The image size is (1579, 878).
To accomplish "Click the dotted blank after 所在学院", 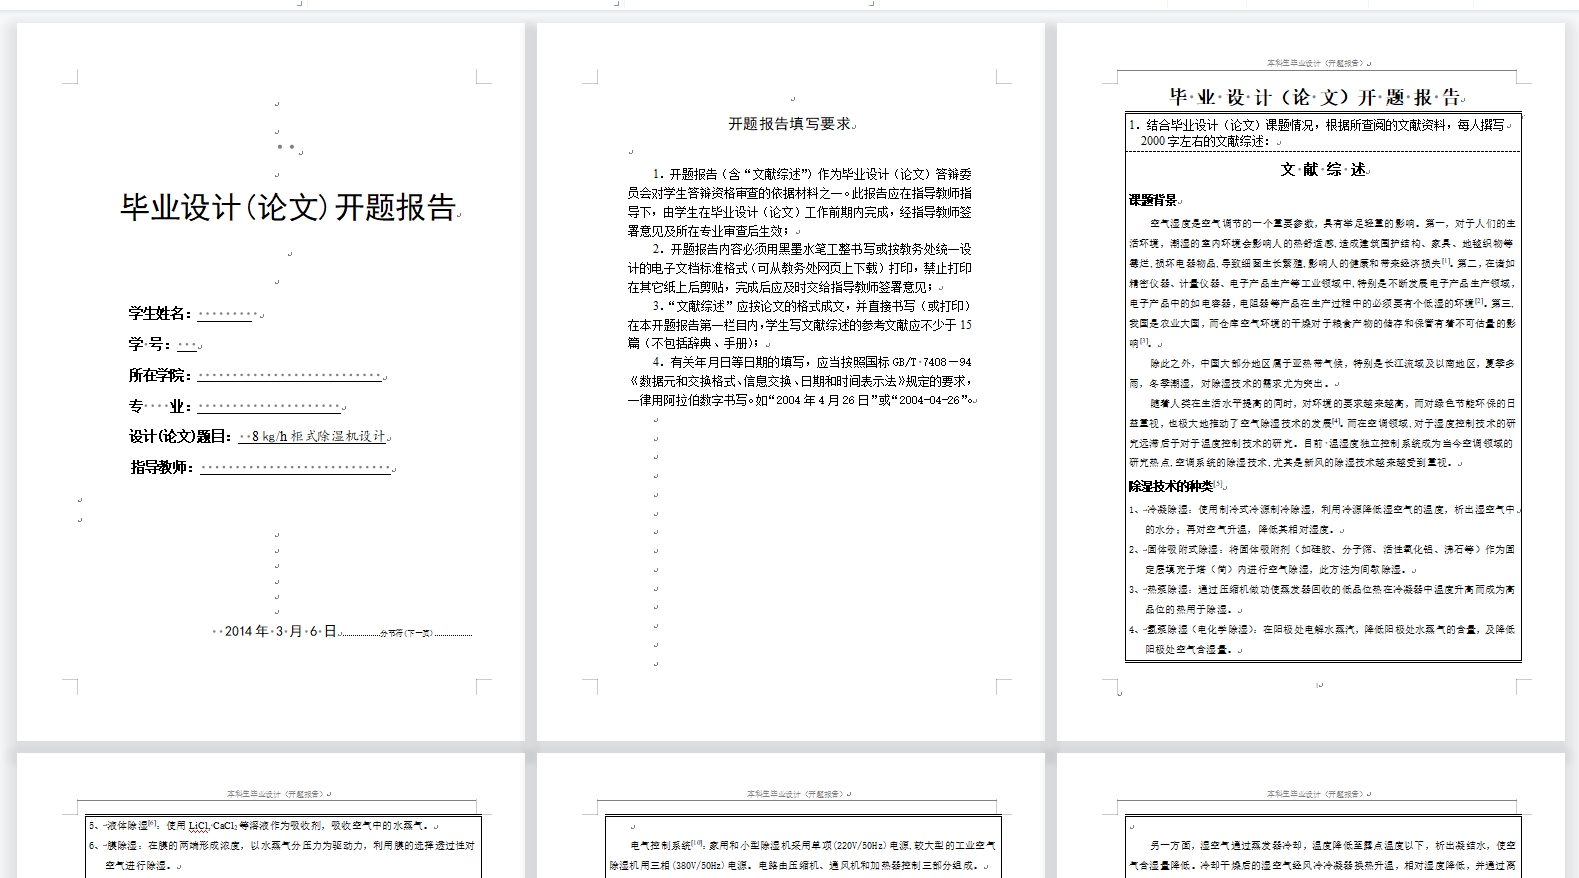I will click(290, 377).
